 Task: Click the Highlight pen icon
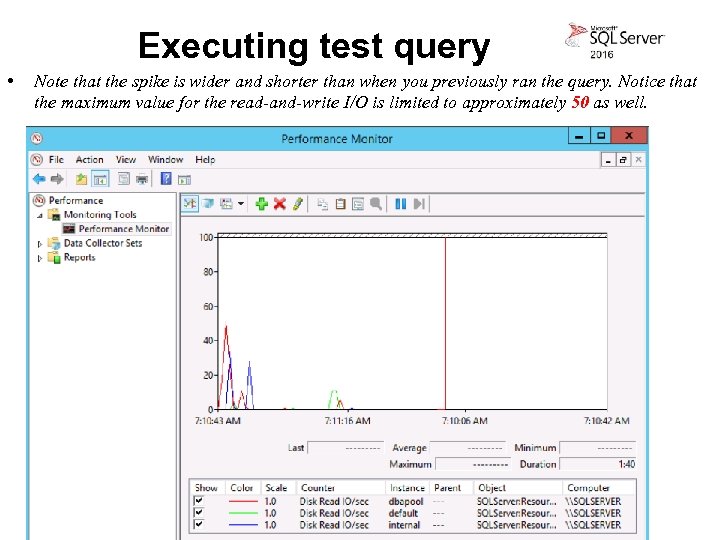click(x=298, y=203)
